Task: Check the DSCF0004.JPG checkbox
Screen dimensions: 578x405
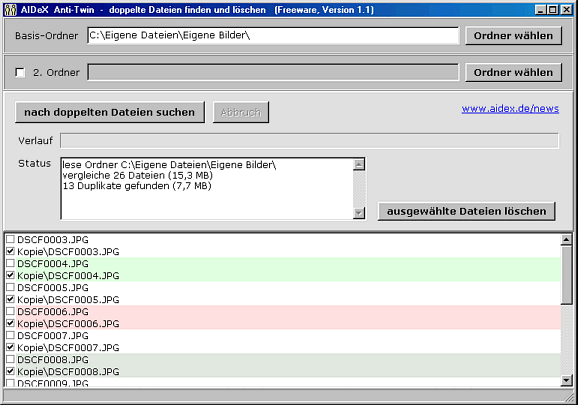Action: click(x=10, y=263)
